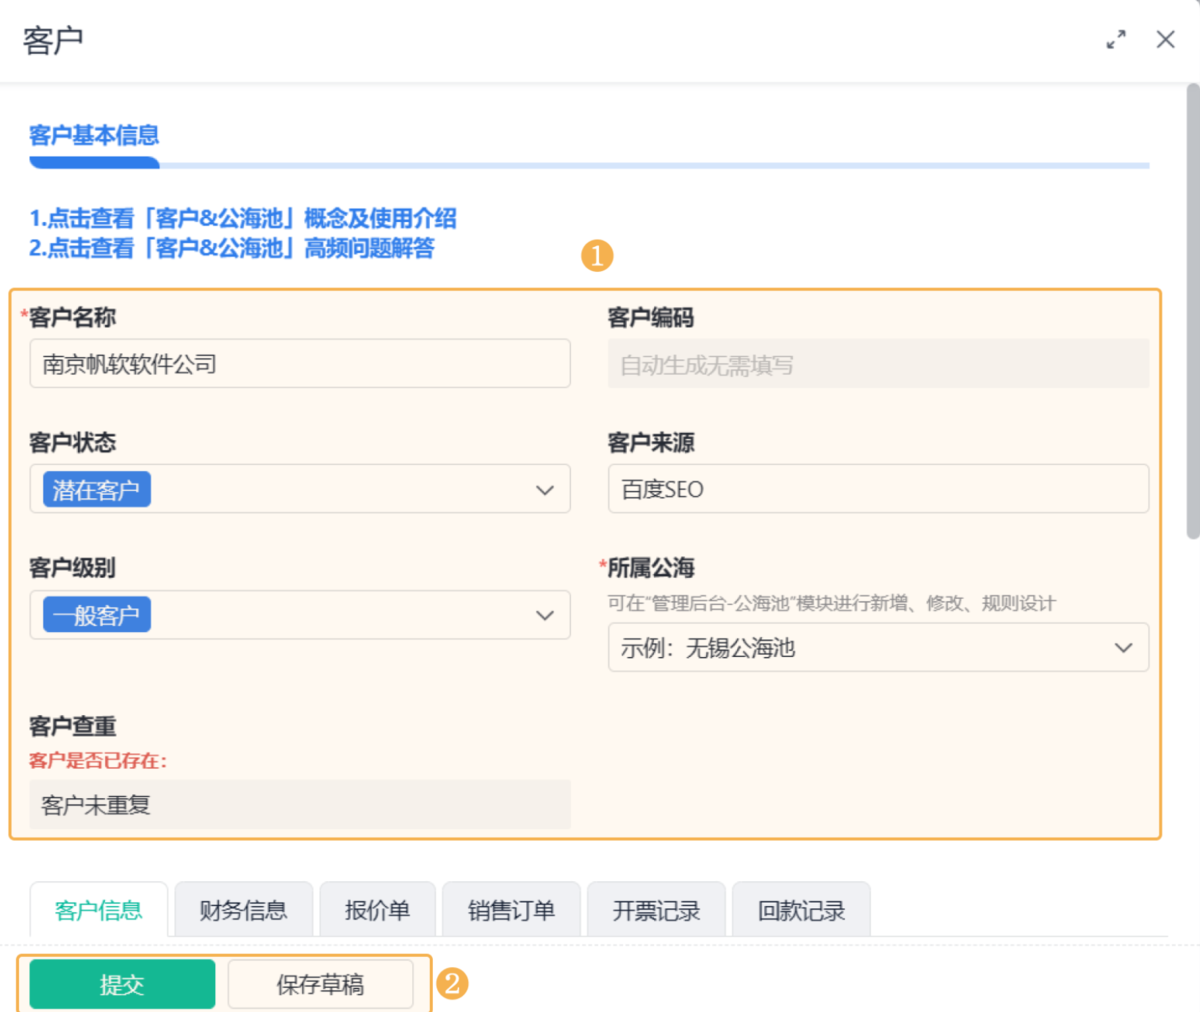The height and width of the screenshot is (1012, 1200).
Task: Click the 客户基本信息 section header
Action: [x=94, y=135]
